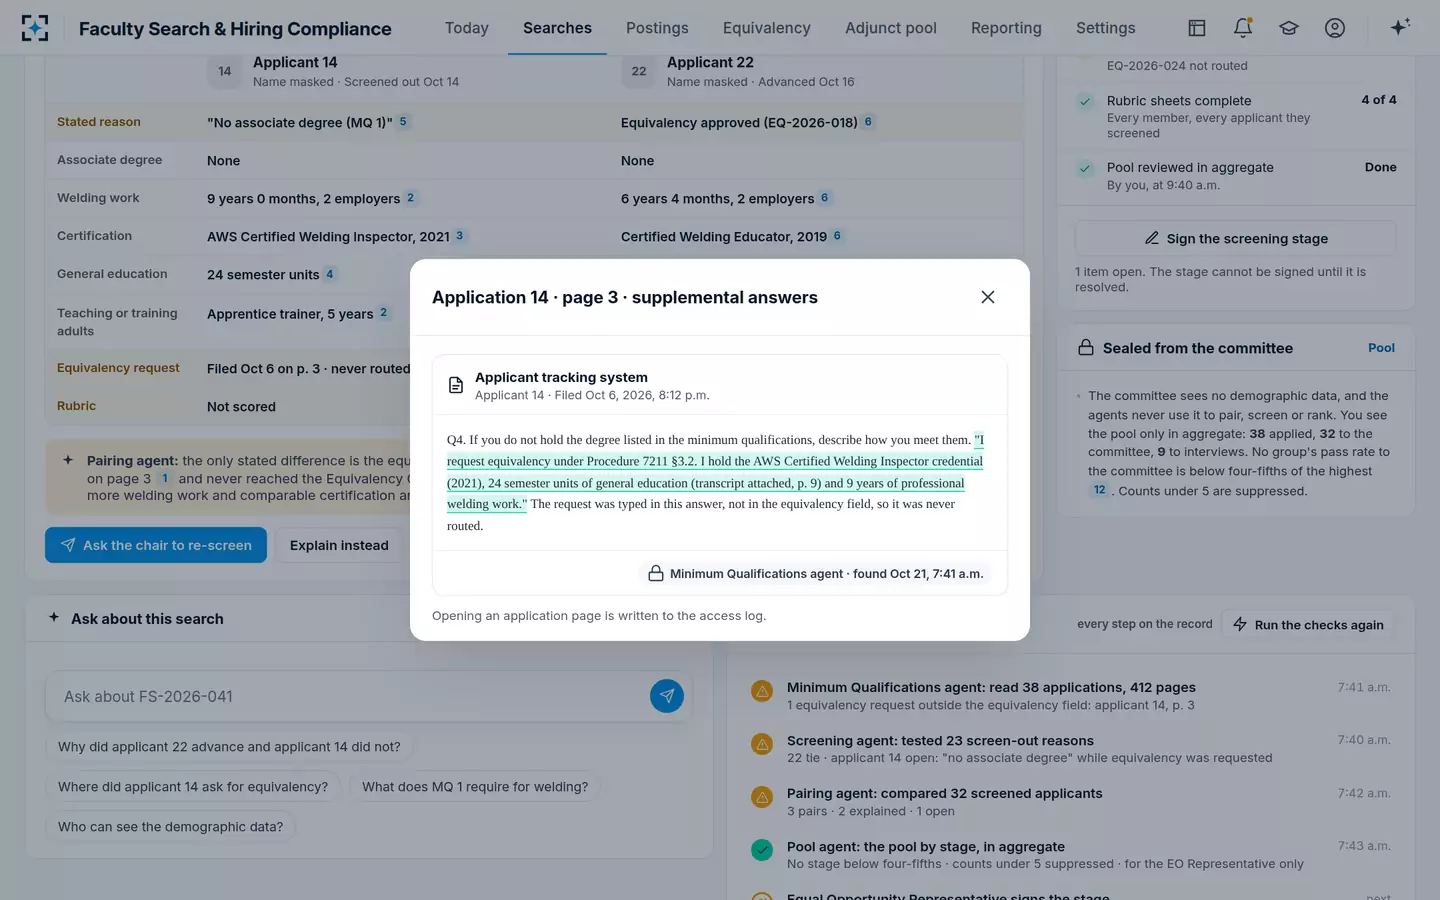The height and width of the screenshot is (900, 1440).
Task: Click Sign the screening stage button
Action: click(x=1235, y=238)
